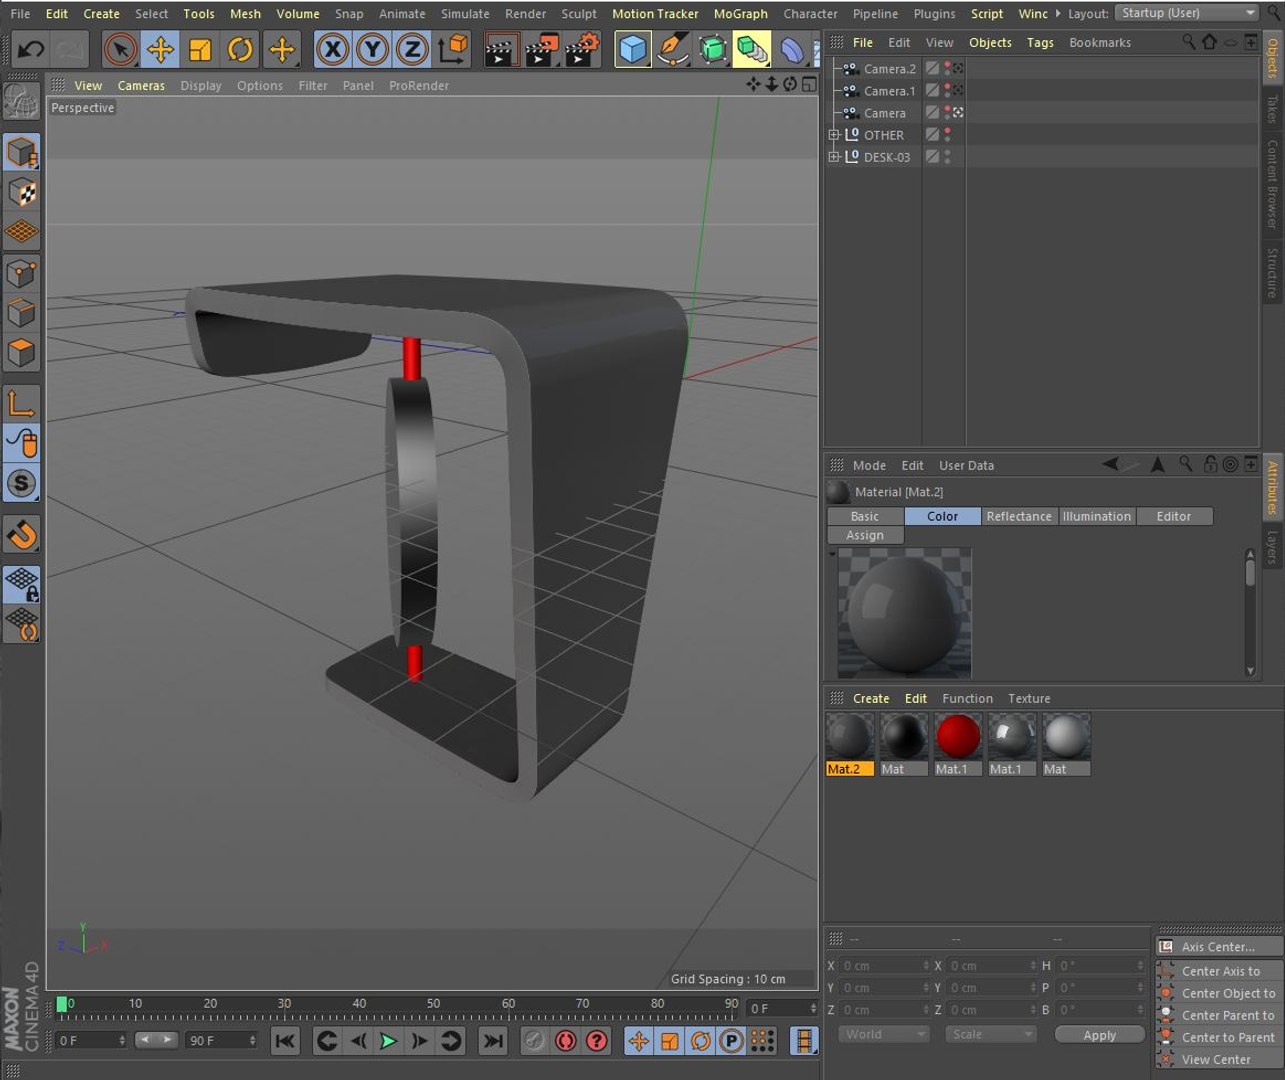Image resolution: width=1285 pixels, height=1080 pixels.
Task: Open Edit Render Settings icon
Action: 581,49
